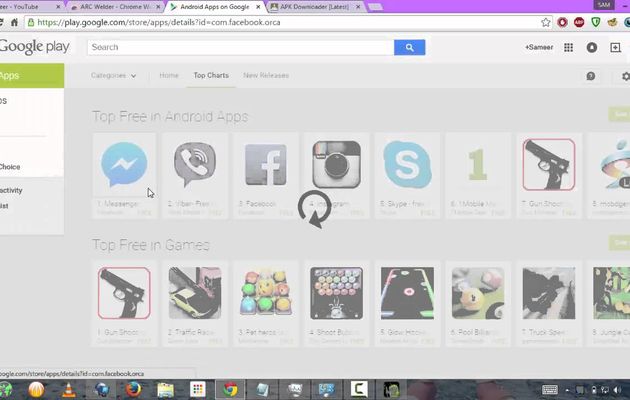The width and height of the screenshot is (630, 400).
Task: Open Camtasia icon on the taskbar
Action: pyautogui.click(x=359, y=389)
